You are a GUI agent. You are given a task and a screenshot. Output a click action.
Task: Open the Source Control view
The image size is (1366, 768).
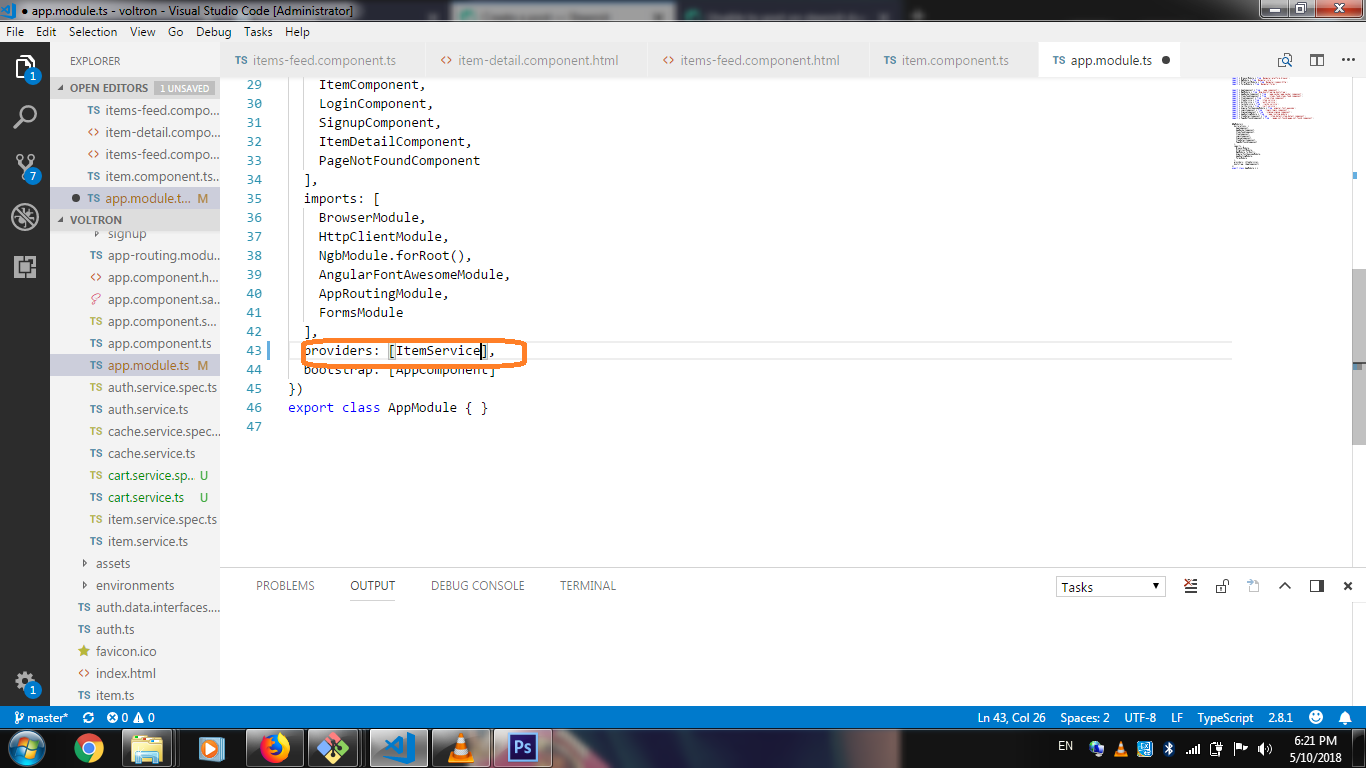[25, 167]
